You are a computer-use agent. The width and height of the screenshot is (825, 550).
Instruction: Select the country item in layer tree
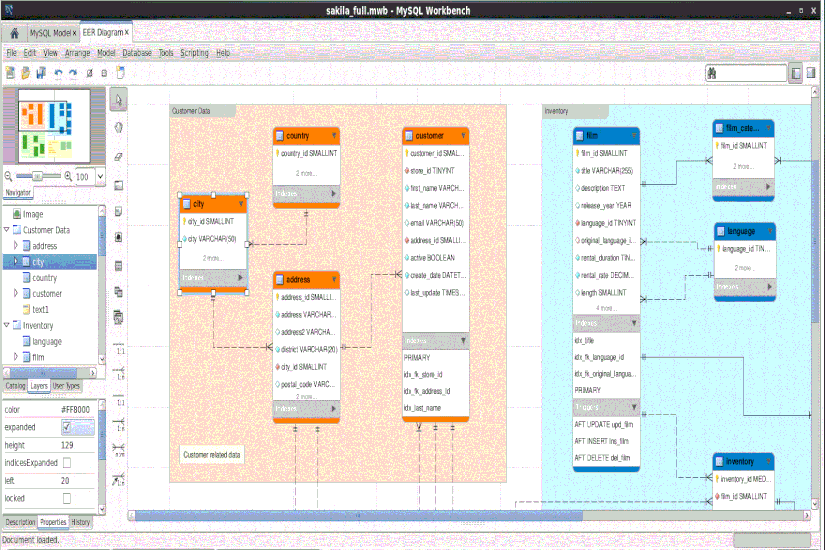44,278
